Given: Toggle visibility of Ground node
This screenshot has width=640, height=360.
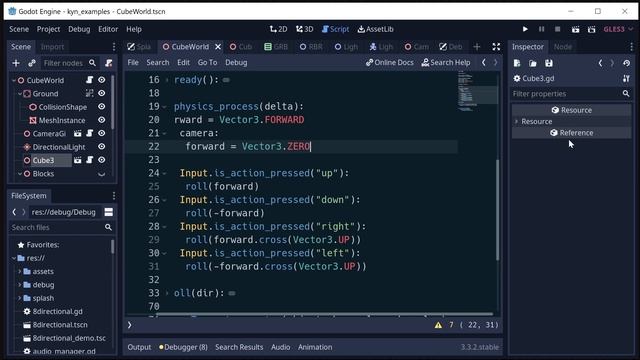Looking at the screenshot, I should (102, 93).
